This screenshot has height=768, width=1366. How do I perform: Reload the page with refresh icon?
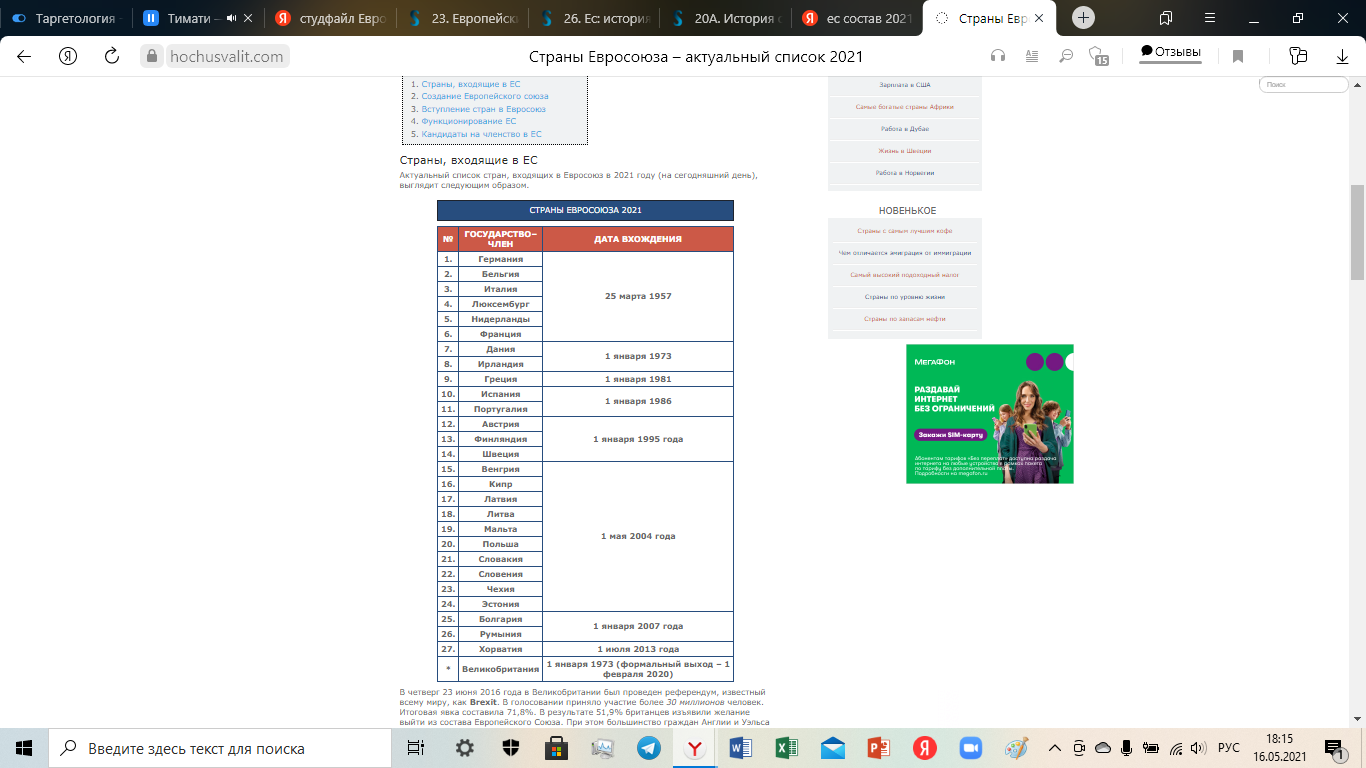pyautogui.click(x=112, y=56)
